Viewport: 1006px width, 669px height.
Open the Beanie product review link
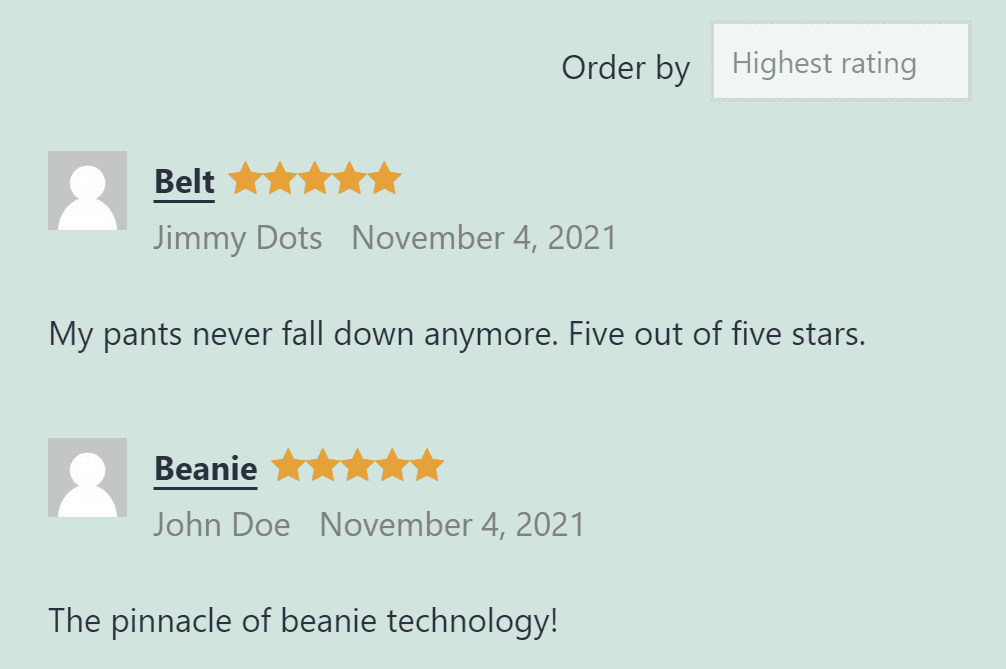point(205,467)
